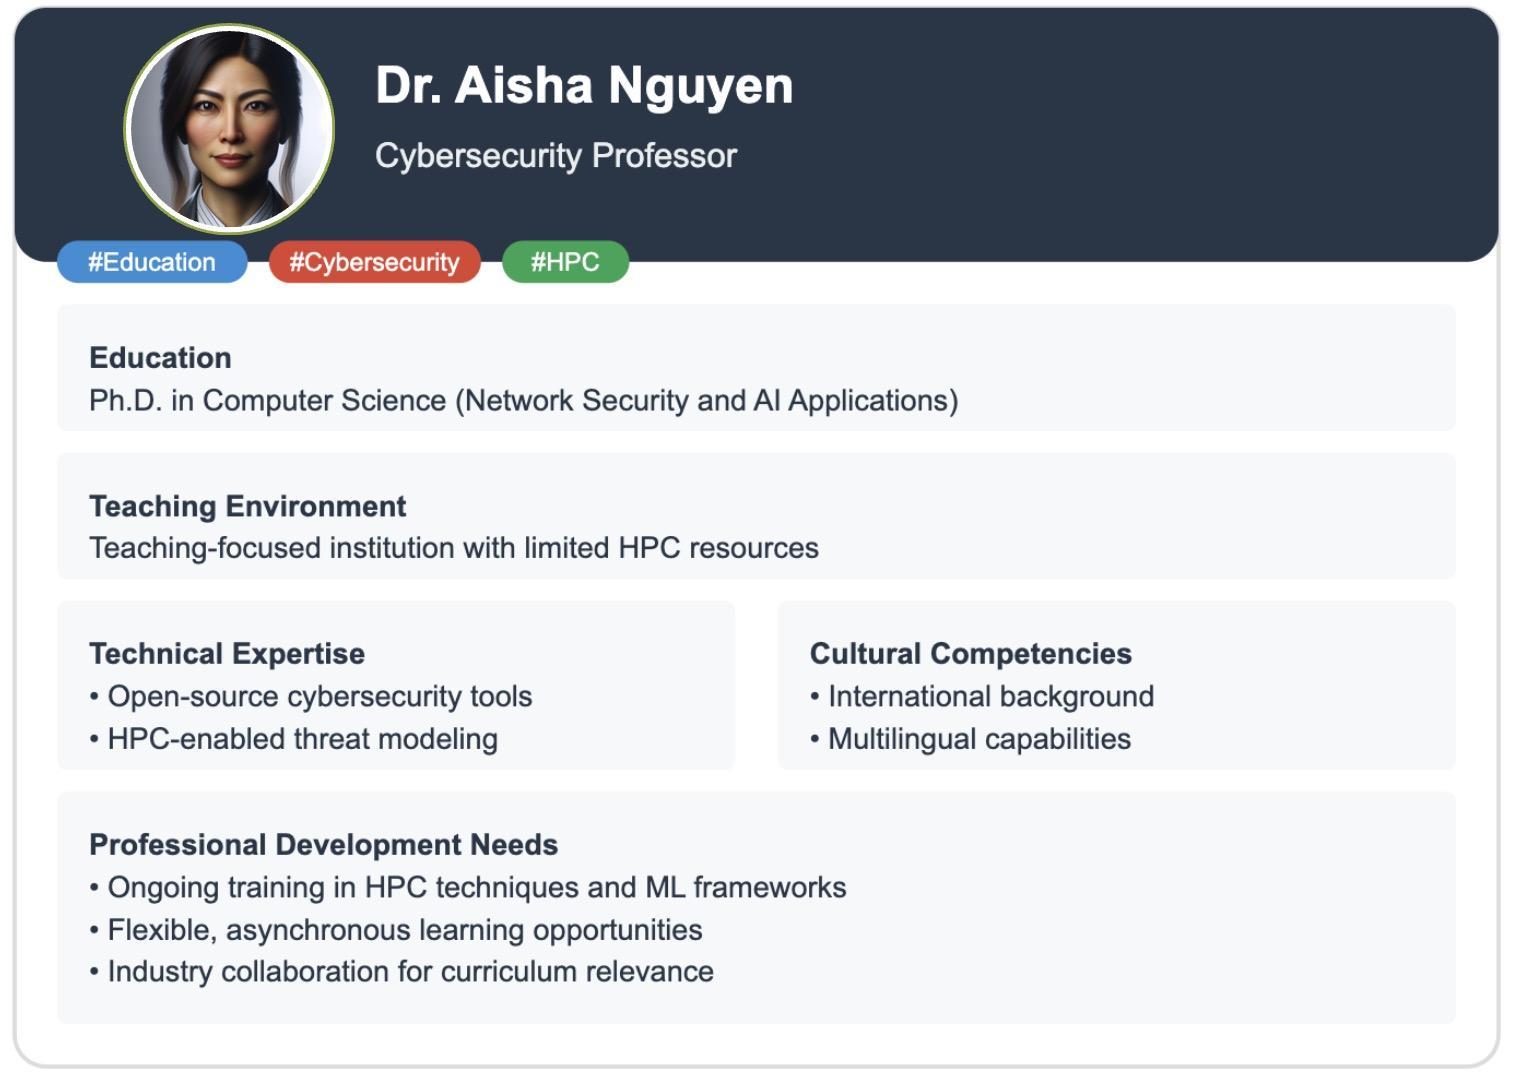Screen dimensions: 1522x1088
Task: Click the Ongoing training in HPC bullet
Action: pos(476,887)
